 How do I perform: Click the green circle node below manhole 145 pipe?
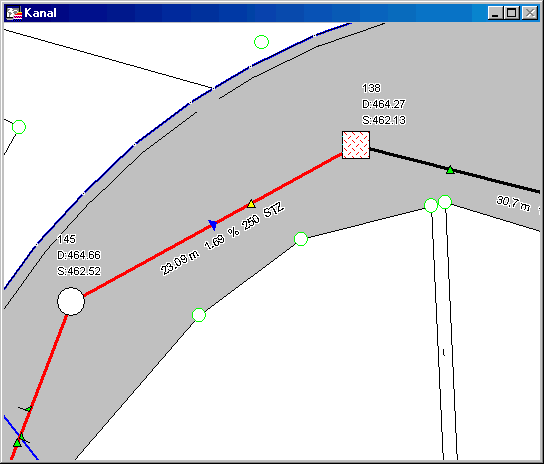(198, 315)
